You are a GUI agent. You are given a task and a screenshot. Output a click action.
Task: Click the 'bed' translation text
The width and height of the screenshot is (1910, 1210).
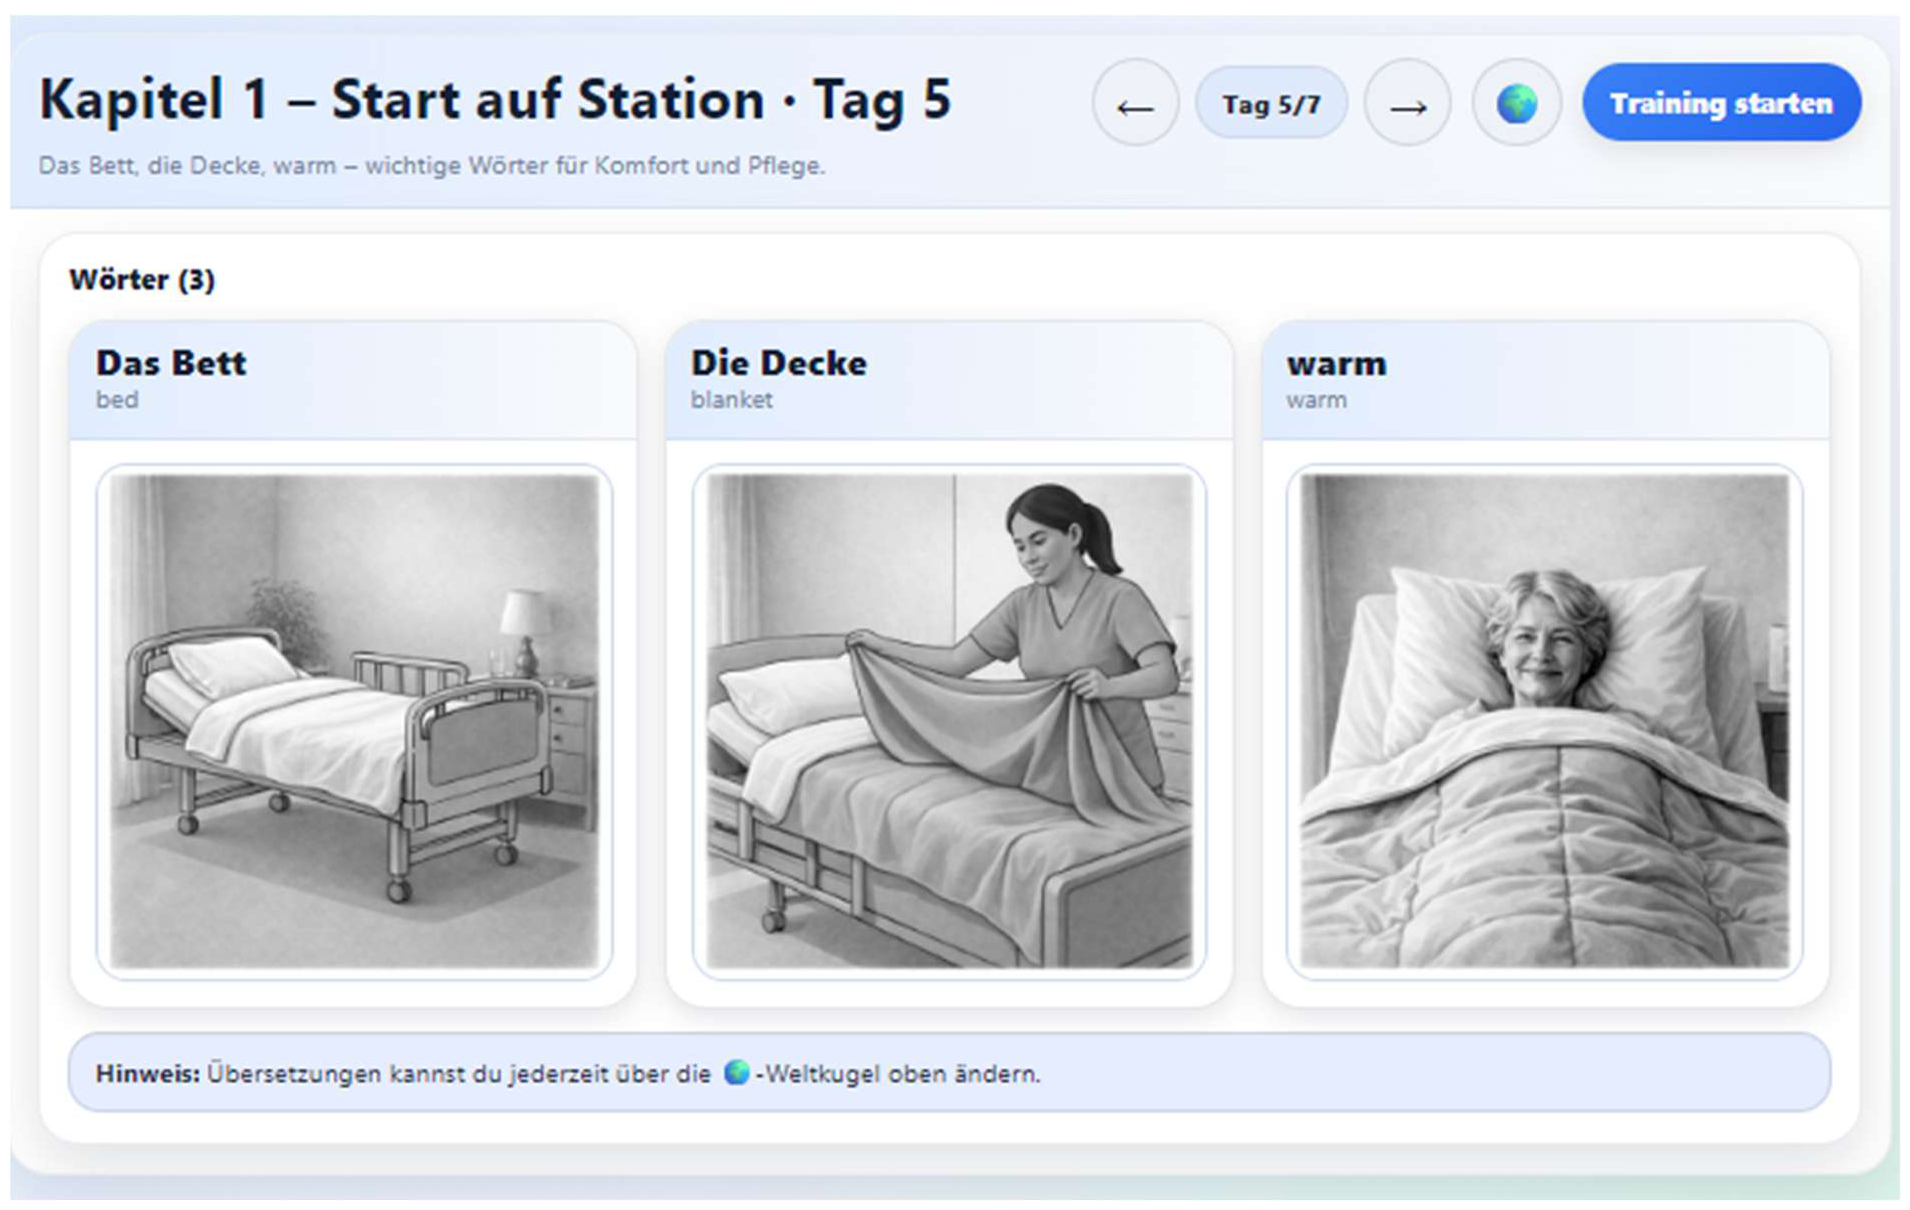tap(117, 400)
